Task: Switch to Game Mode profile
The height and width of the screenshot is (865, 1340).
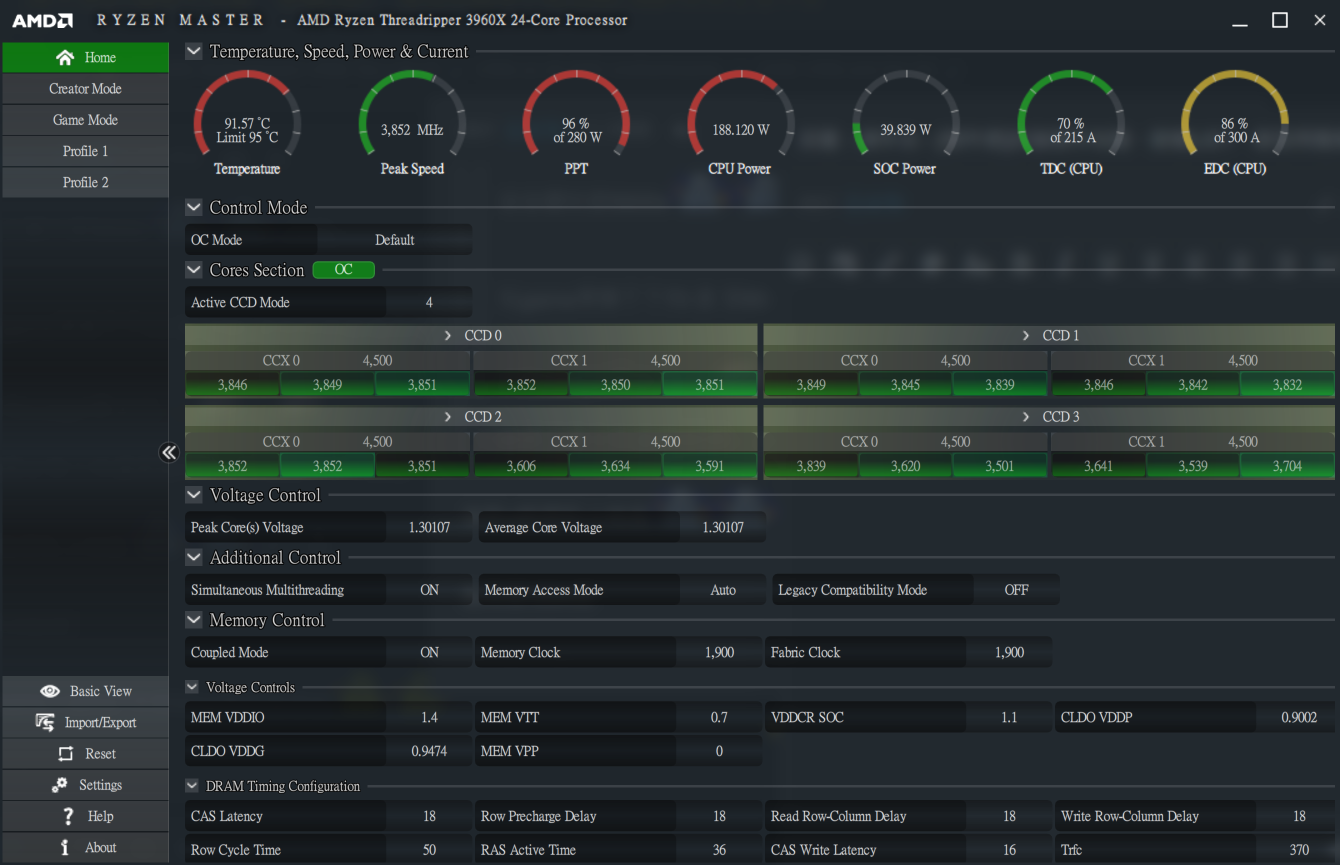Action: click(86, 120)
